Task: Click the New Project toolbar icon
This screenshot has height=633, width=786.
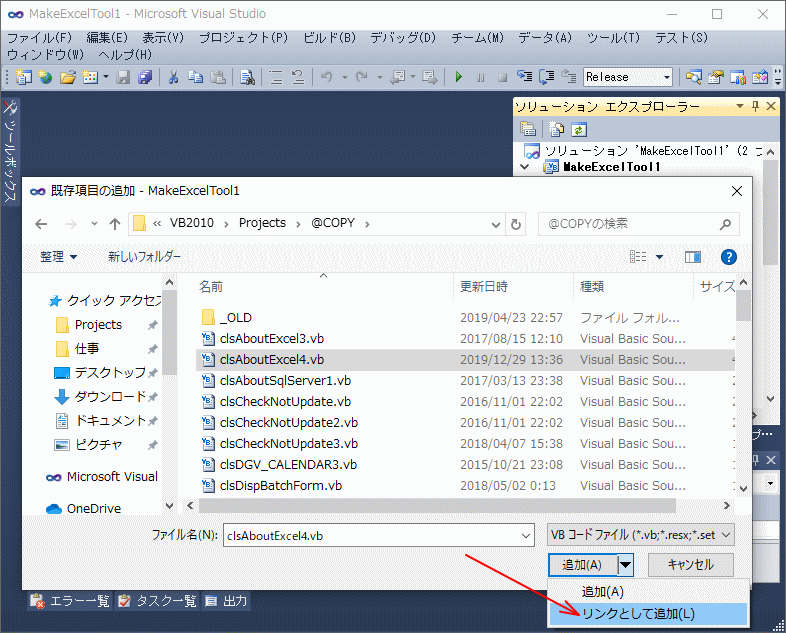Action: point(23,77)
